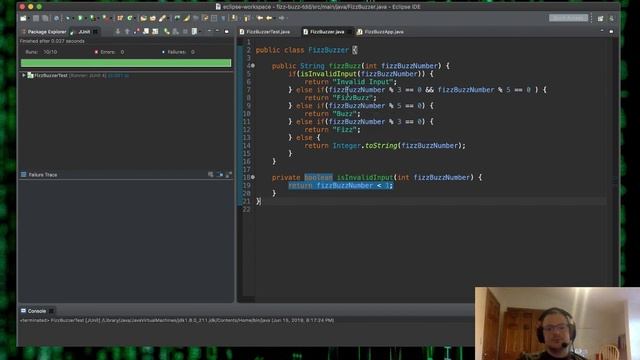Viewport: 640px width, 360px height.
Task: Click the New file wizard icon
Action: click(x=23, y=18)
